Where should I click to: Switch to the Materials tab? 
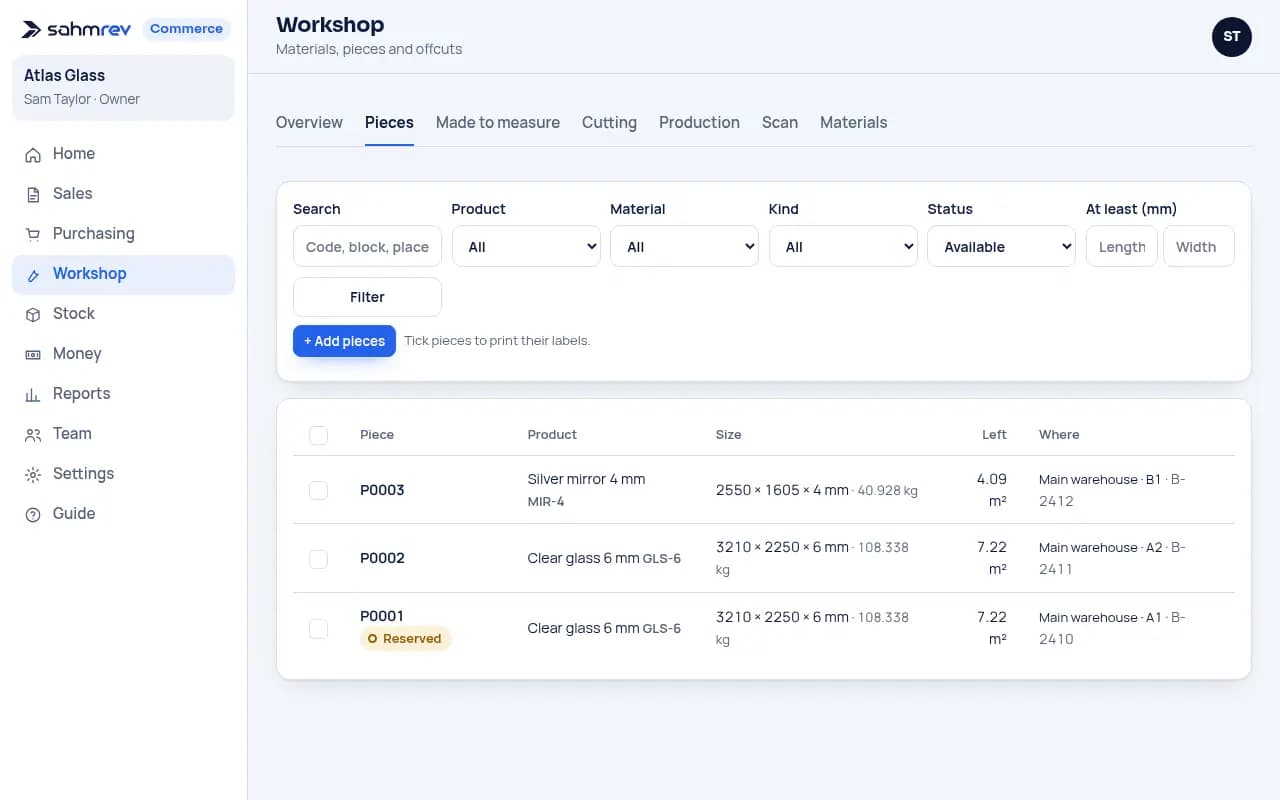click(854, 122)
